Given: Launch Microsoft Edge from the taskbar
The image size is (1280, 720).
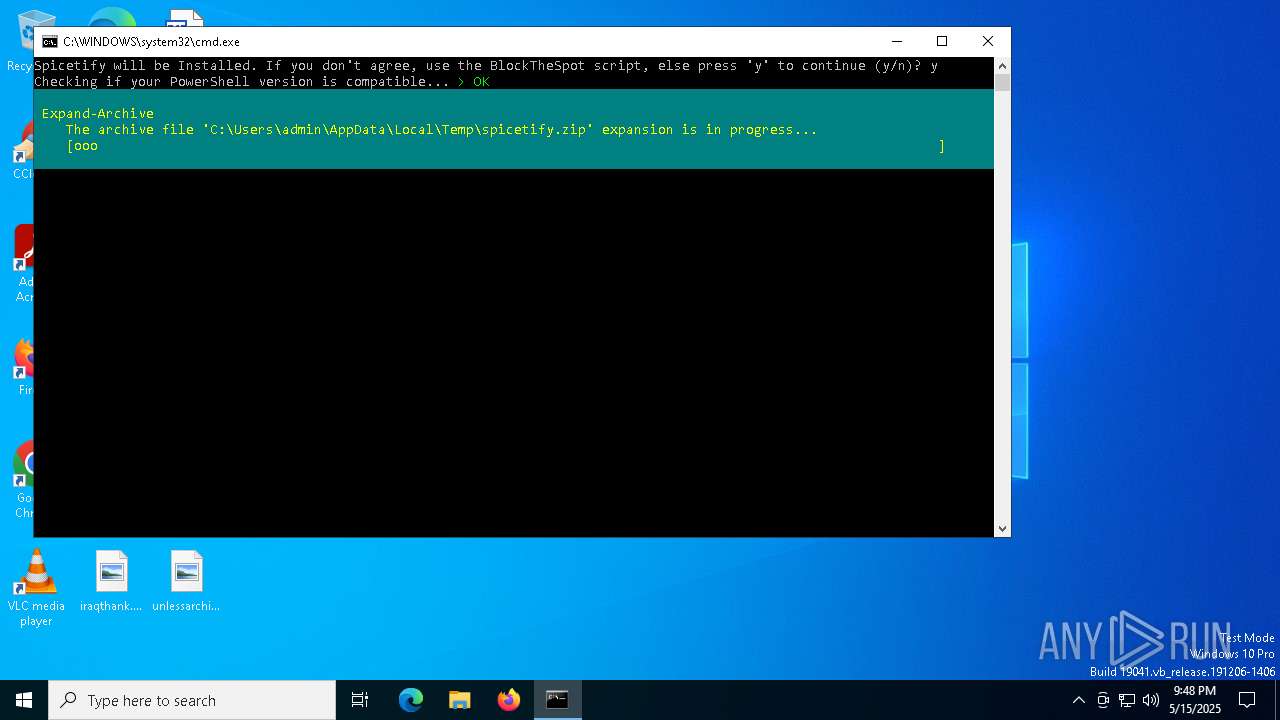Looking at the screenshot, I should (411, 700).
